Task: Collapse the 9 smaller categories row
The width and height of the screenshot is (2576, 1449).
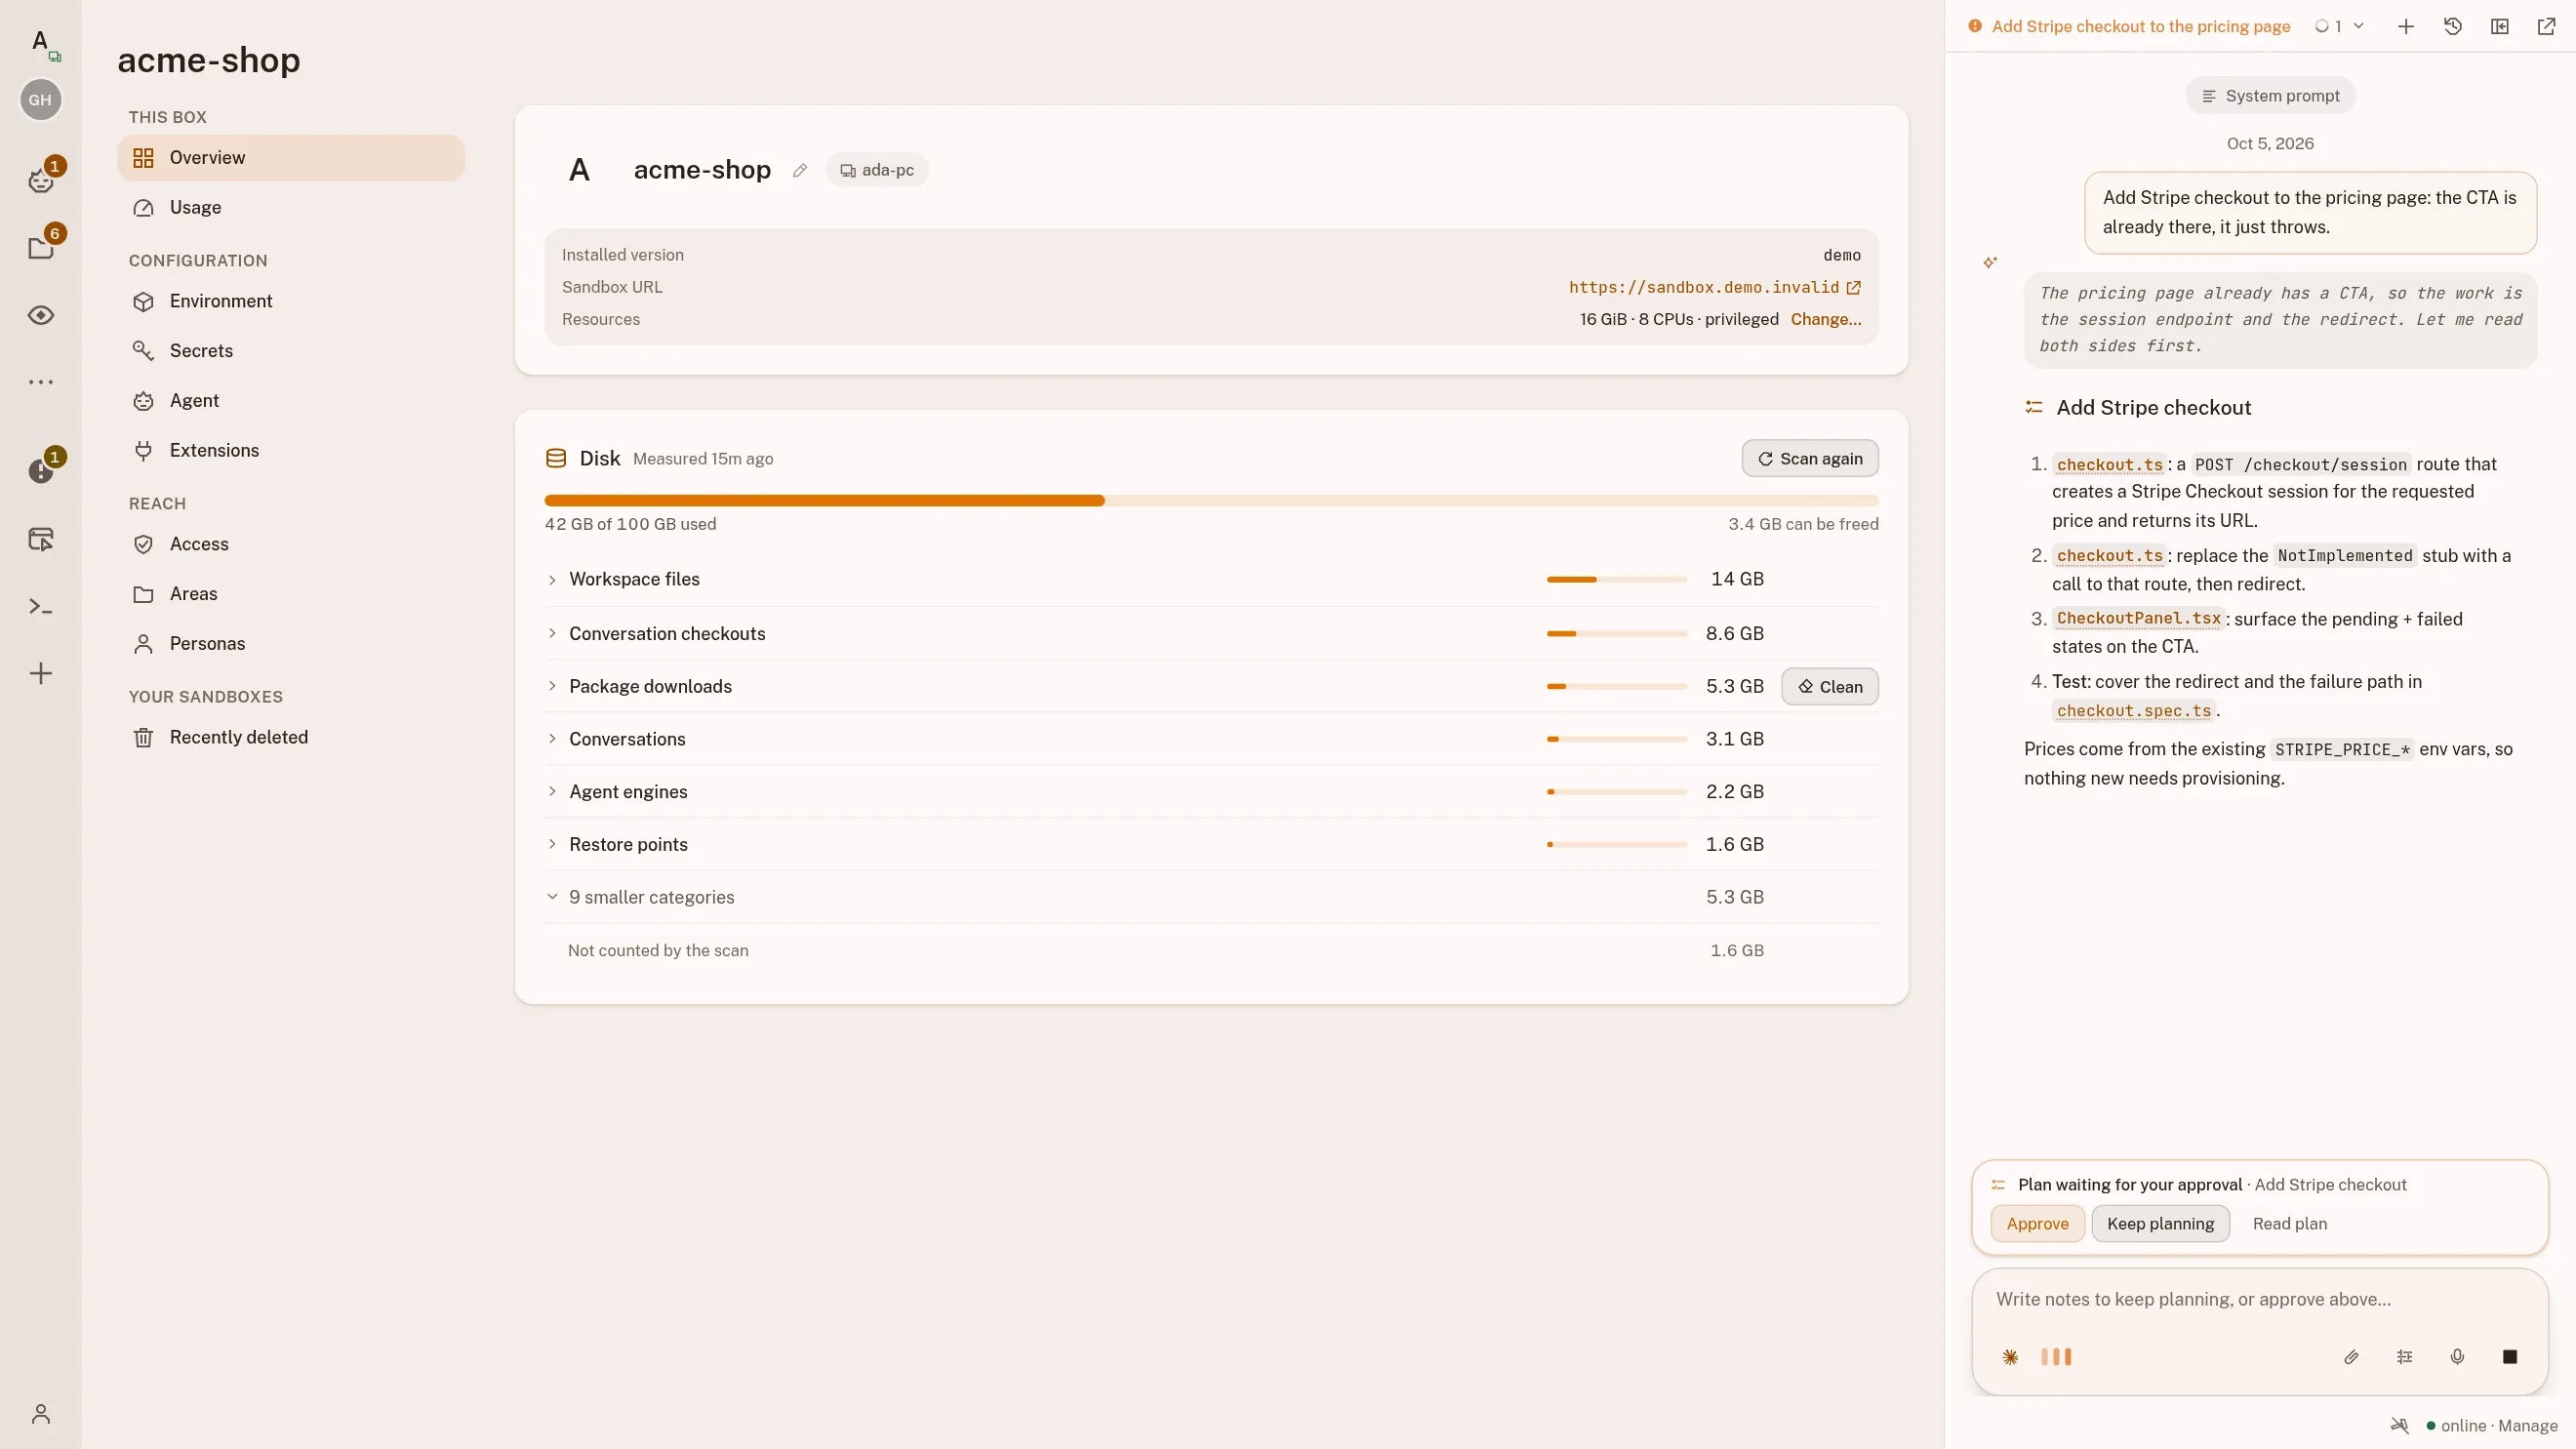Action: (x=1211, y=897)
